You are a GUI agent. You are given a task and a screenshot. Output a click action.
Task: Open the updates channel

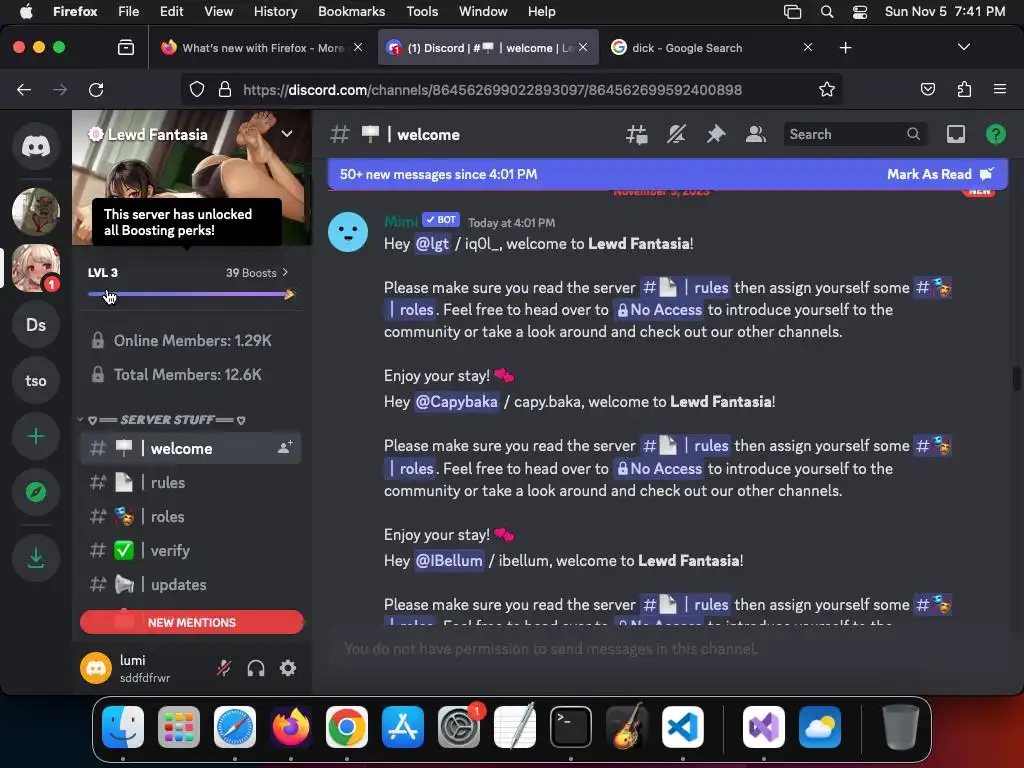pos(190,584)
